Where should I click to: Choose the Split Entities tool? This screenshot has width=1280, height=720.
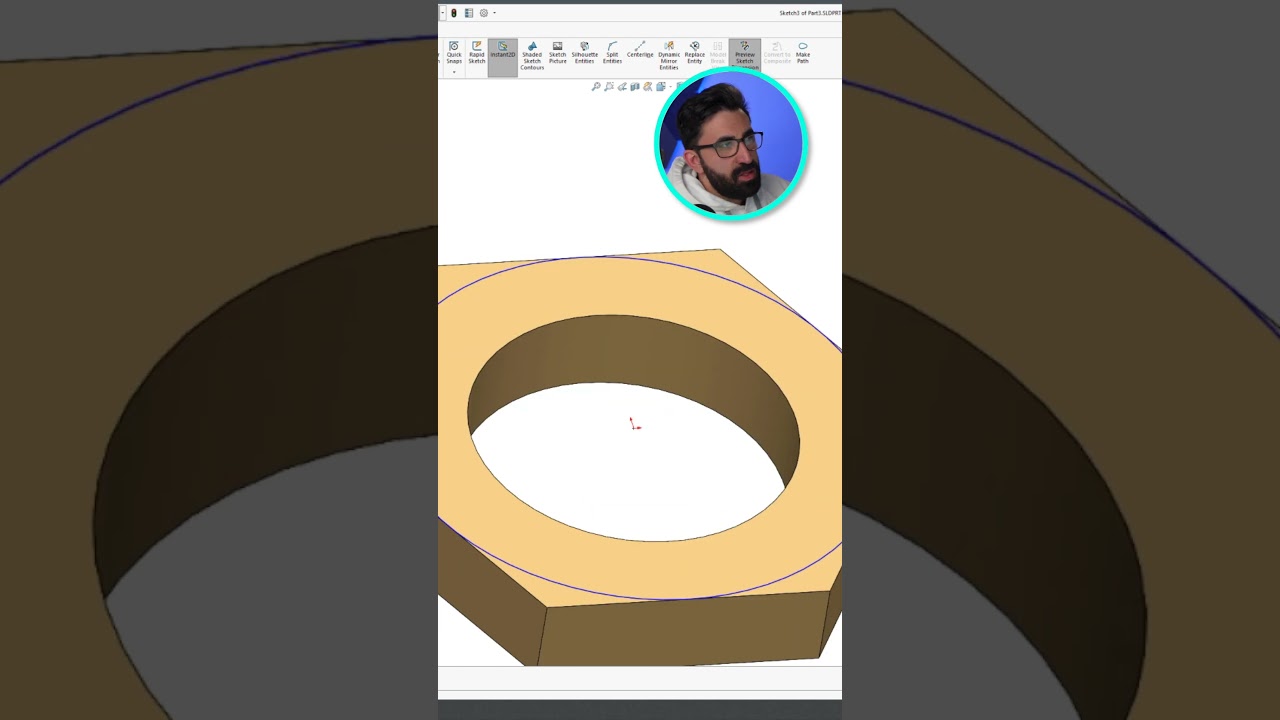click(612, 53)
